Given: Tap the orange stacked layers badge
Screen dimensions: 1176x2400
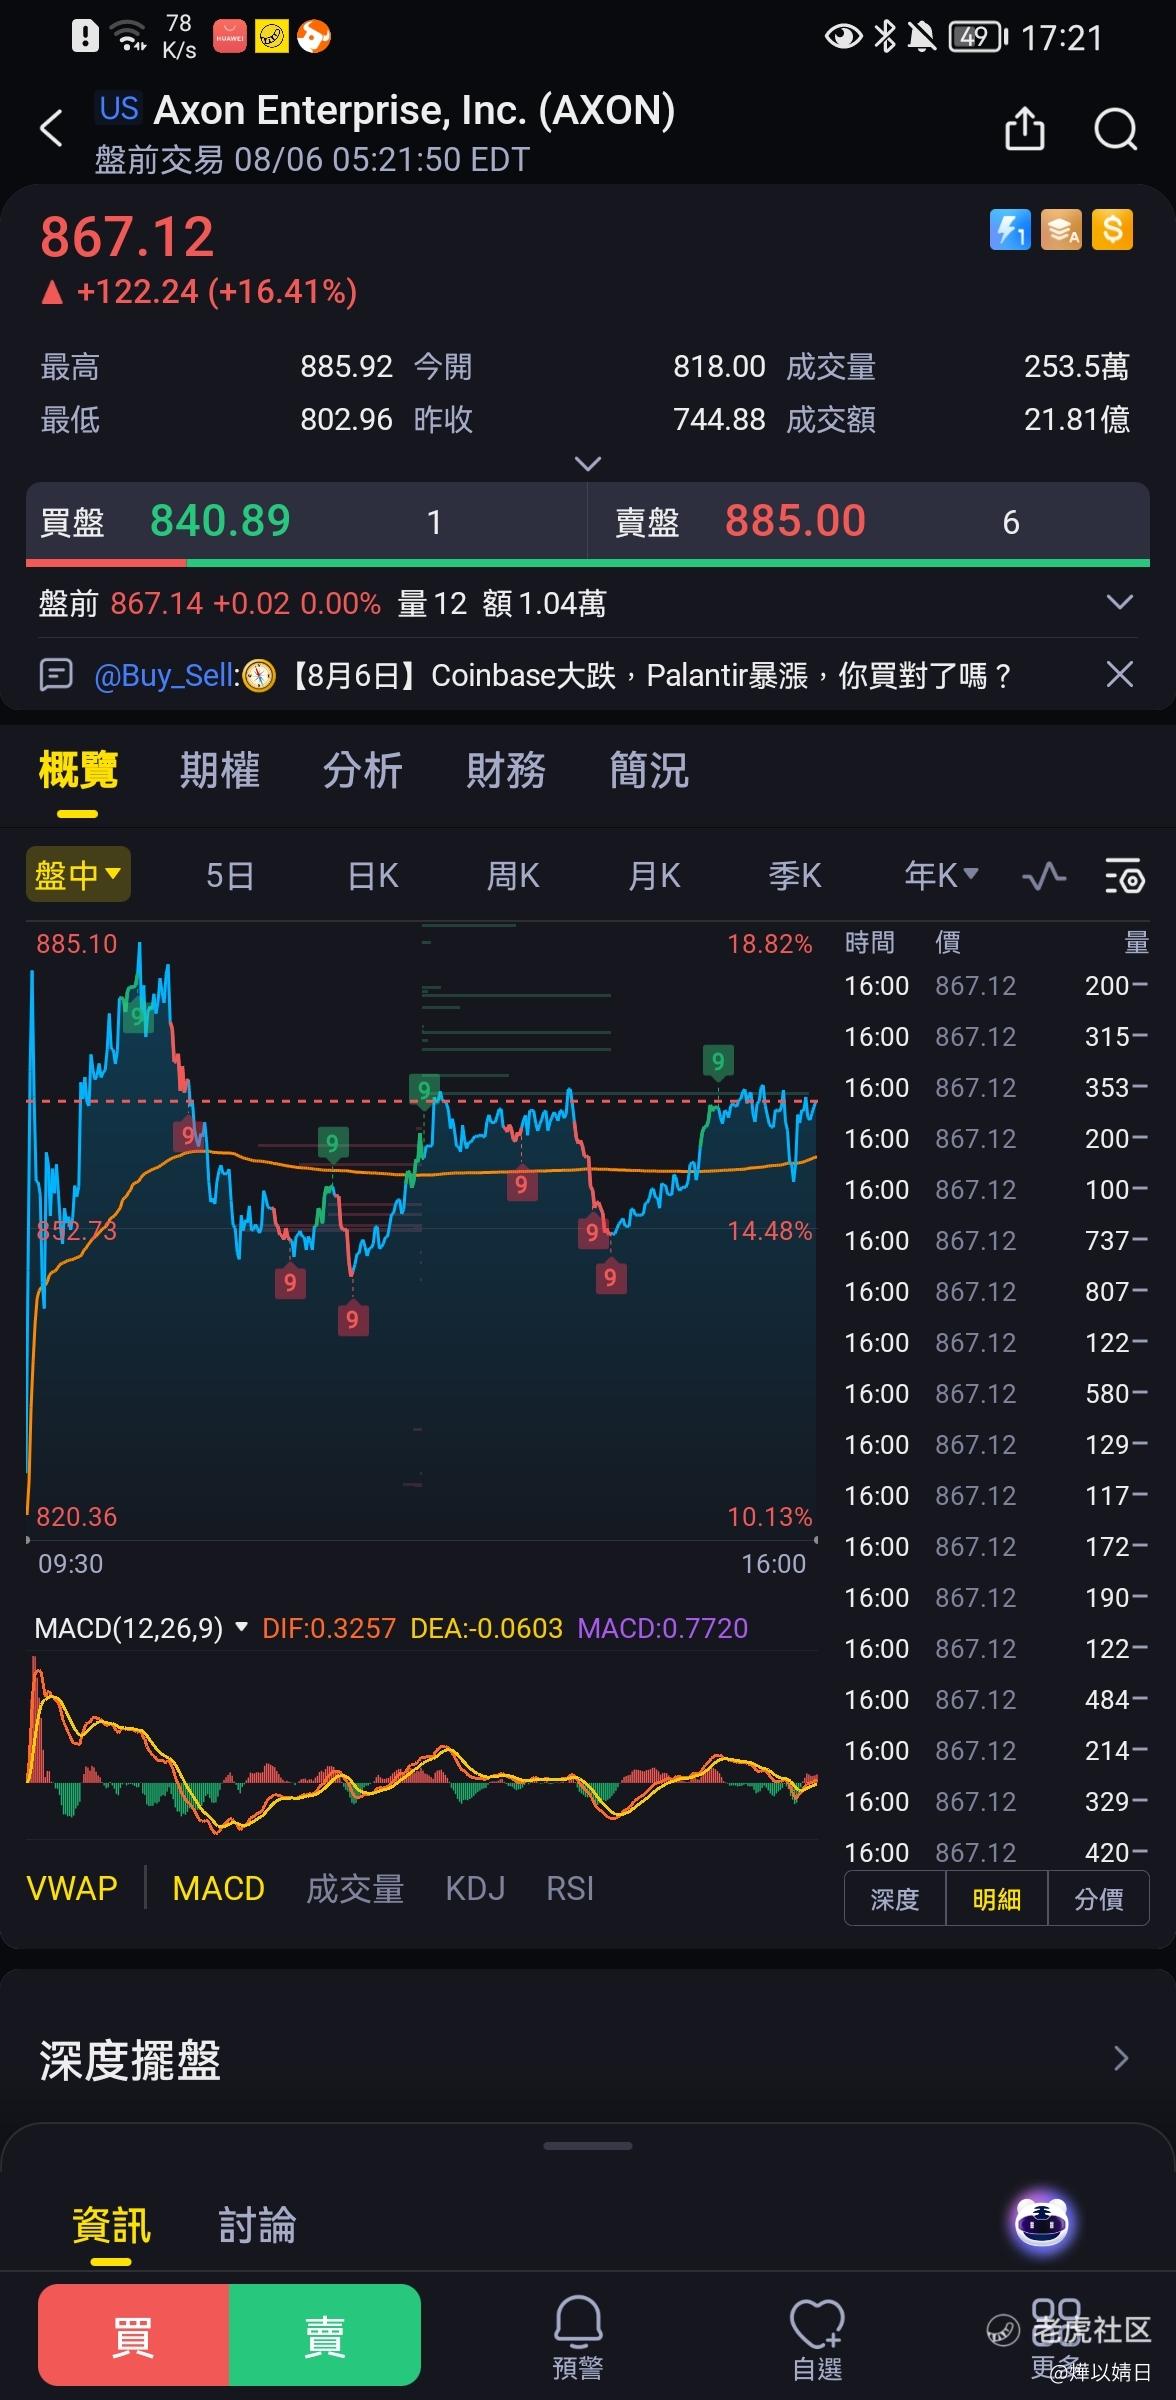Looking at the screenshot, I should (x=1061, y=230).
